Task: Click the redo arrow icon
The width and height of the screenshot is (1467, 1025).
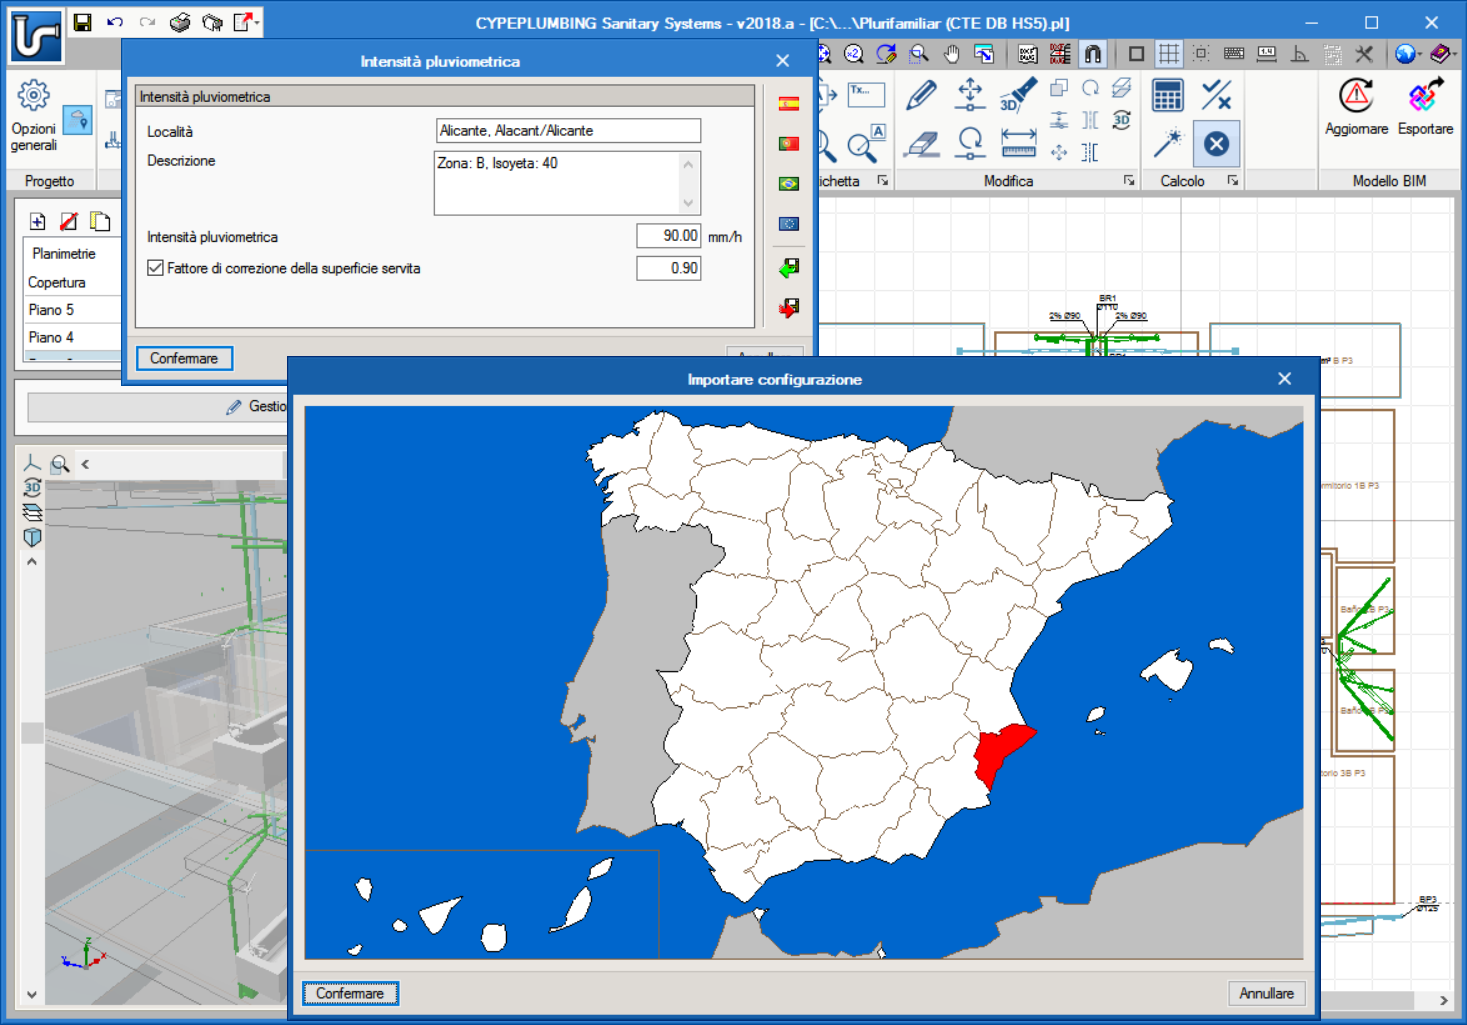Action: click(147, 22)
